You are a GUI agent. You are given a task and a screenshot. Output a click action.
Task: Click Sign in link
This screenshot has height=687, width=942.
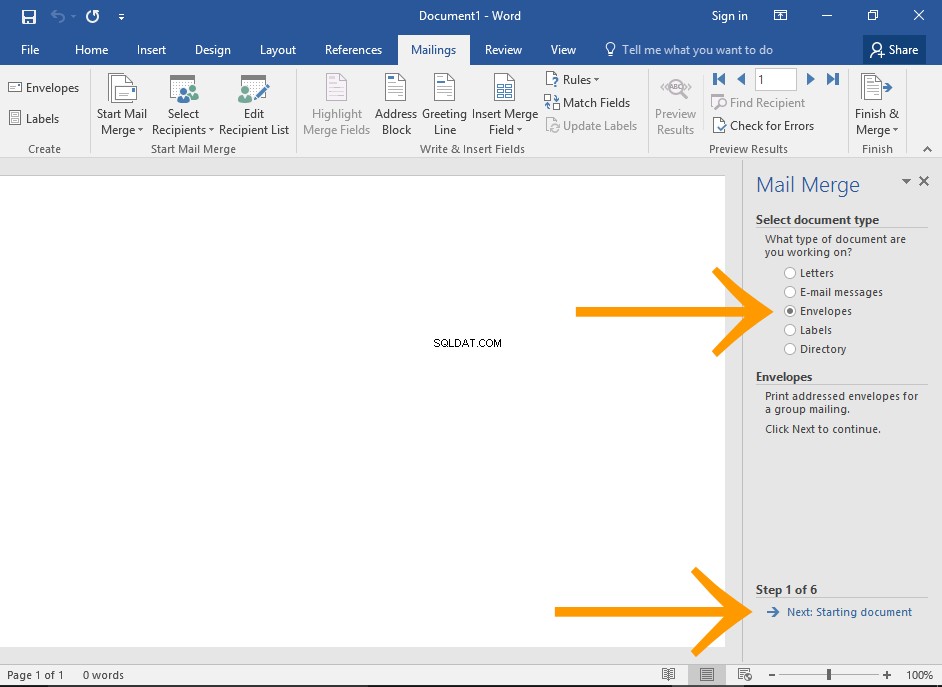click(729, 16)
